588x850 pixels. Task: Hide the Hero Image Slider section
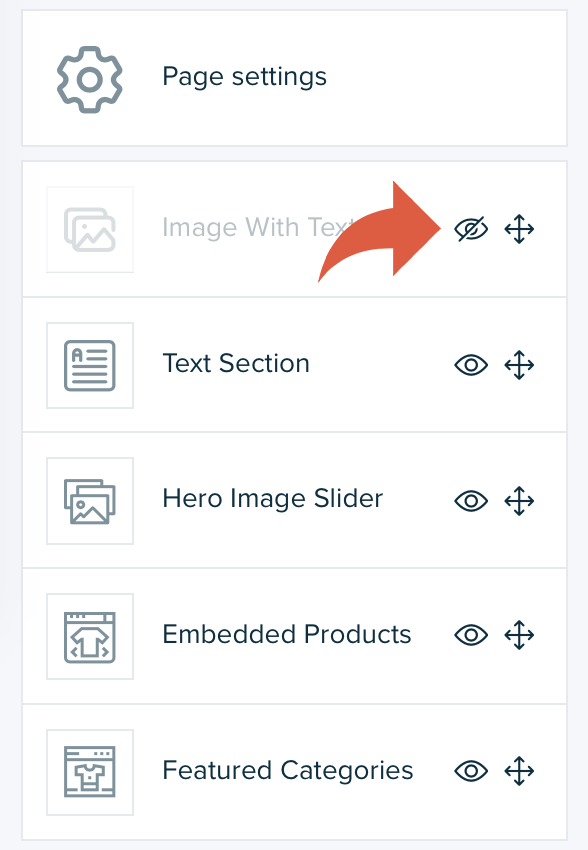(x=471, y=500)
